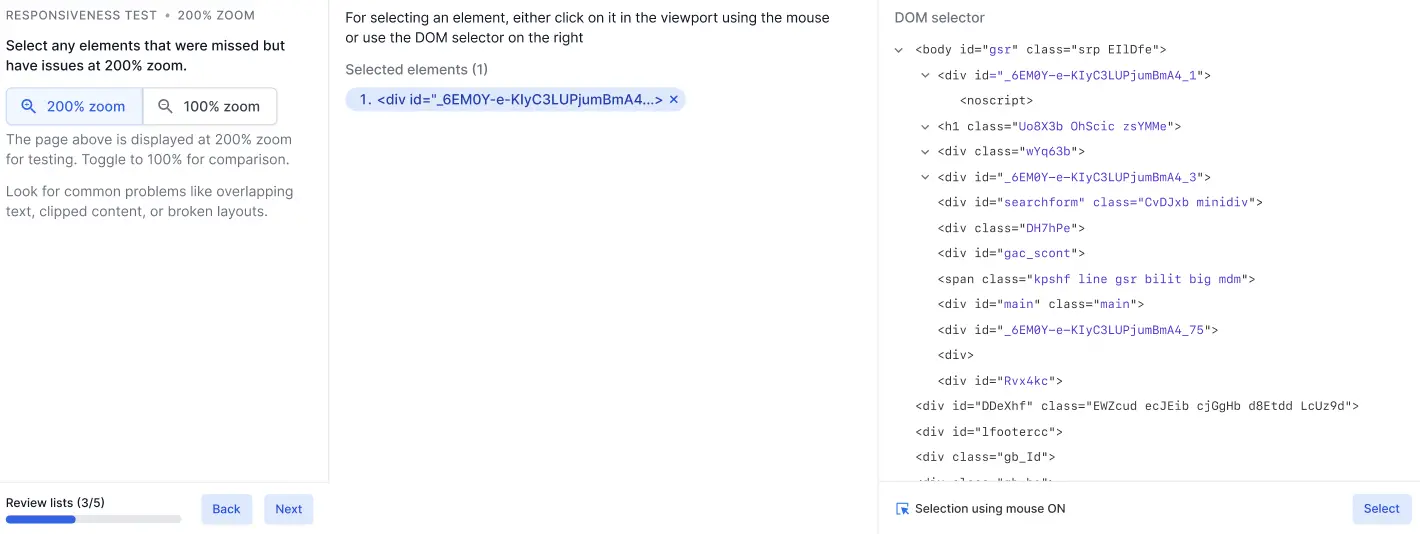Go to the Next review step
Viewport: 1420px width, 534px height.
pos(288,509)
